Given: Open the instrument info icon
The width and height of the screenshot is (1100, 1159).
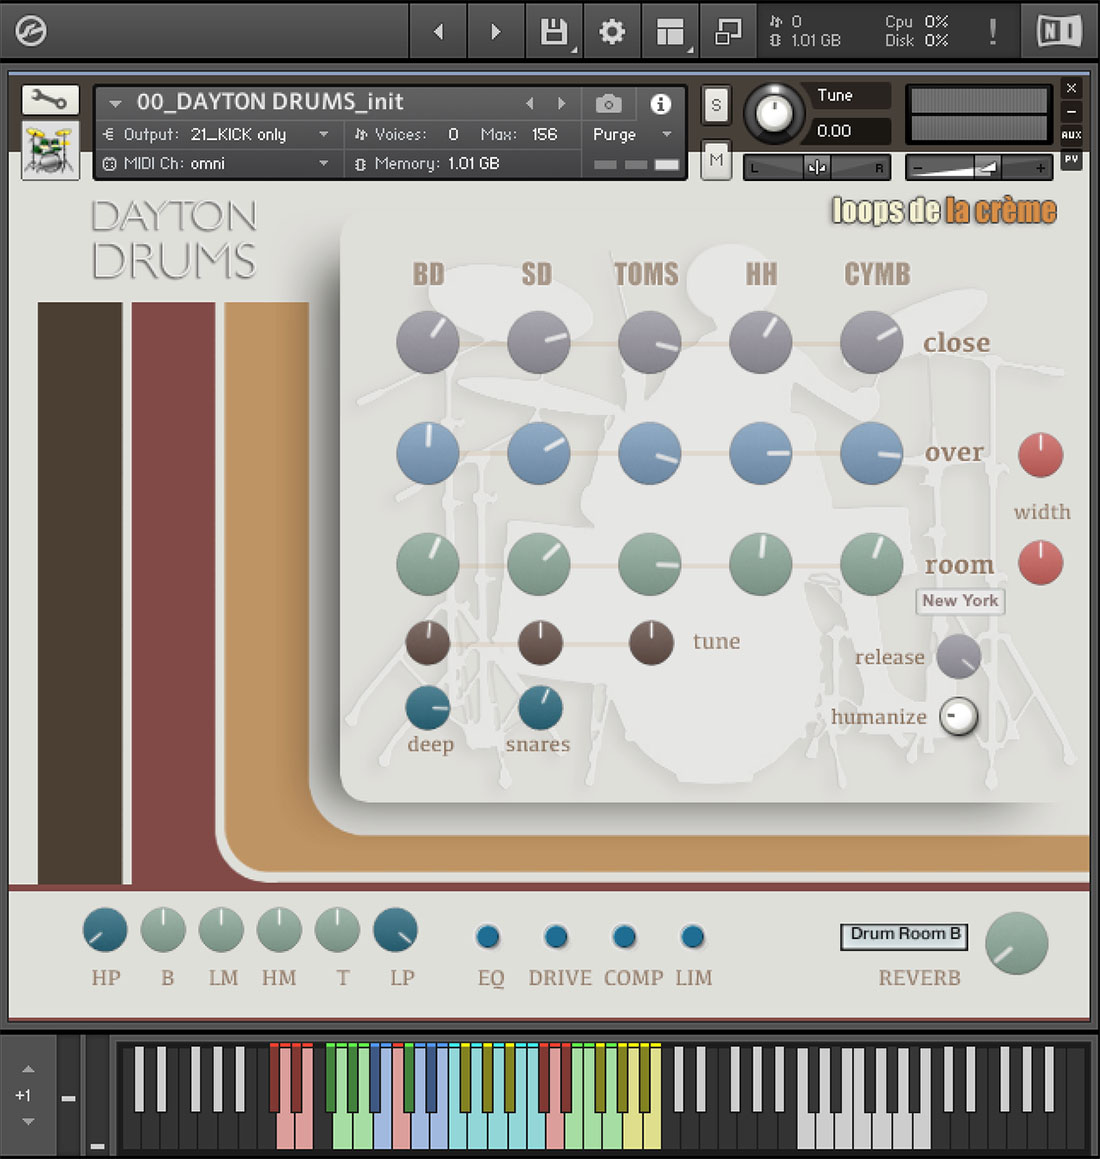Looking at the screenshot, I should (x=660, y=104).
